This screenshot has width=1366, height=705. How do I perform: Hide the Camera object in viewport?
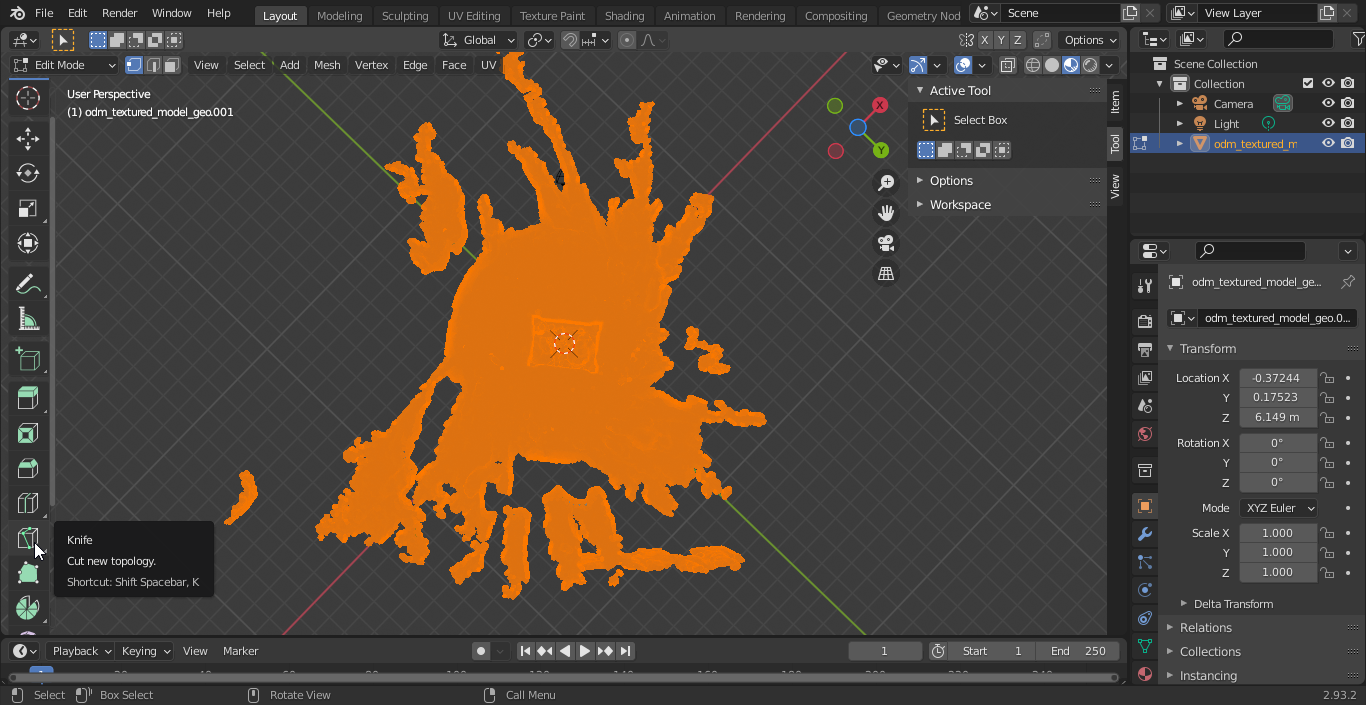[1328, 103]
